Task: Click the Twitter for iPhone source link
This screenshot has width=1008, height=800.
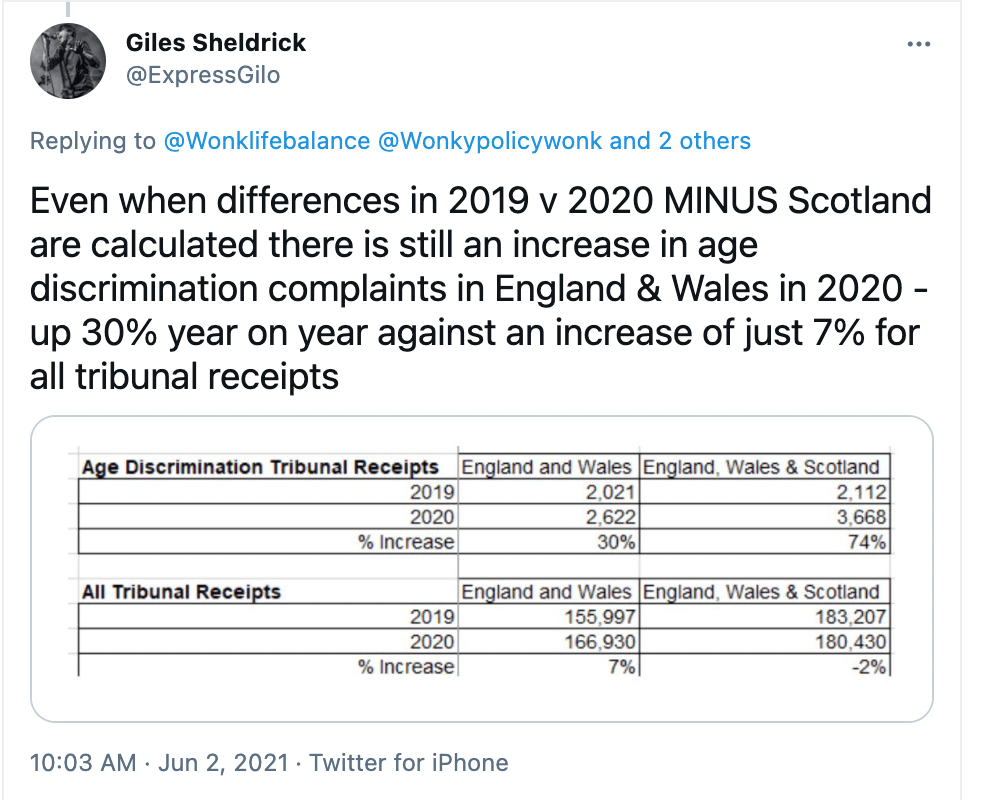Action: (x=408, y=763)
